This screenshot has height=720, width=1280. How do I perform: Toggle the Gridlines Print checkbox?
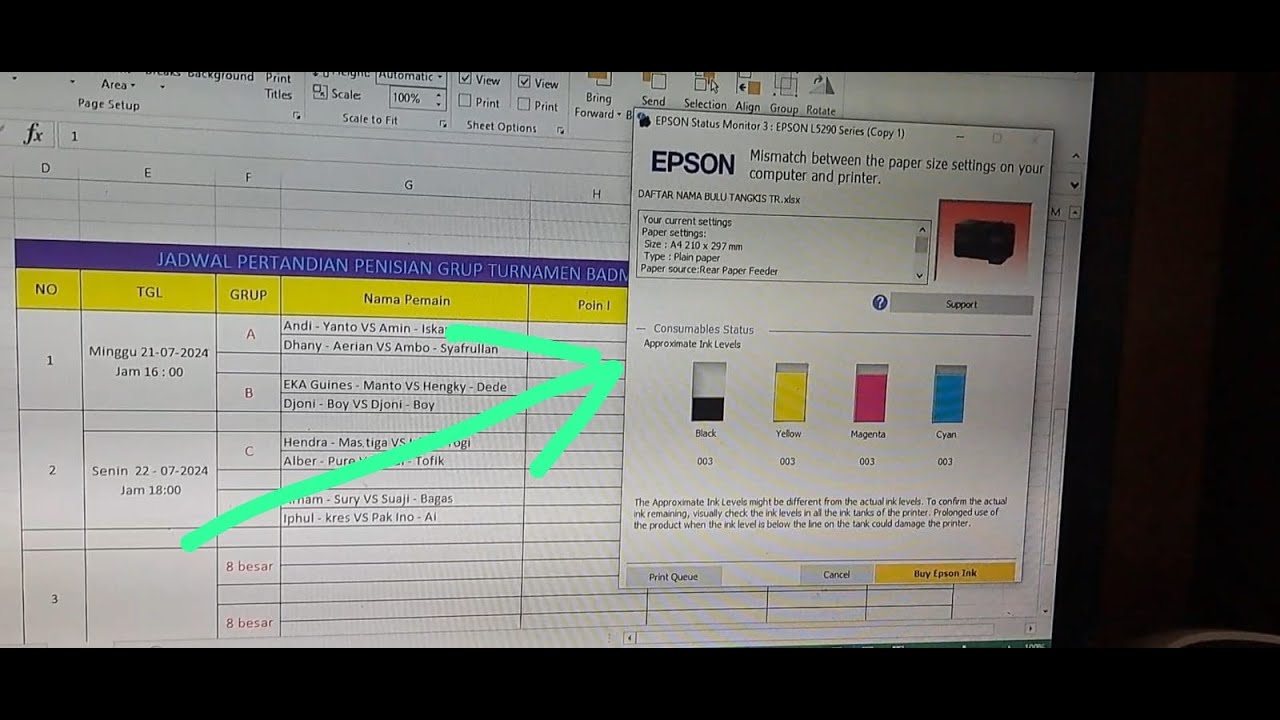click(465, 102)
